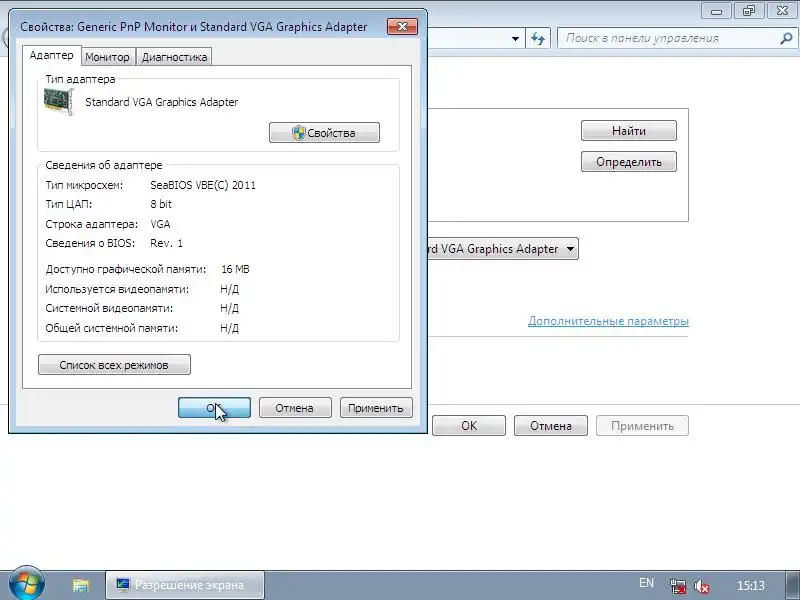Click the Standard VGA Graphics Adapter name text
Screen dimensions: 800x600
tap(162, 102)
